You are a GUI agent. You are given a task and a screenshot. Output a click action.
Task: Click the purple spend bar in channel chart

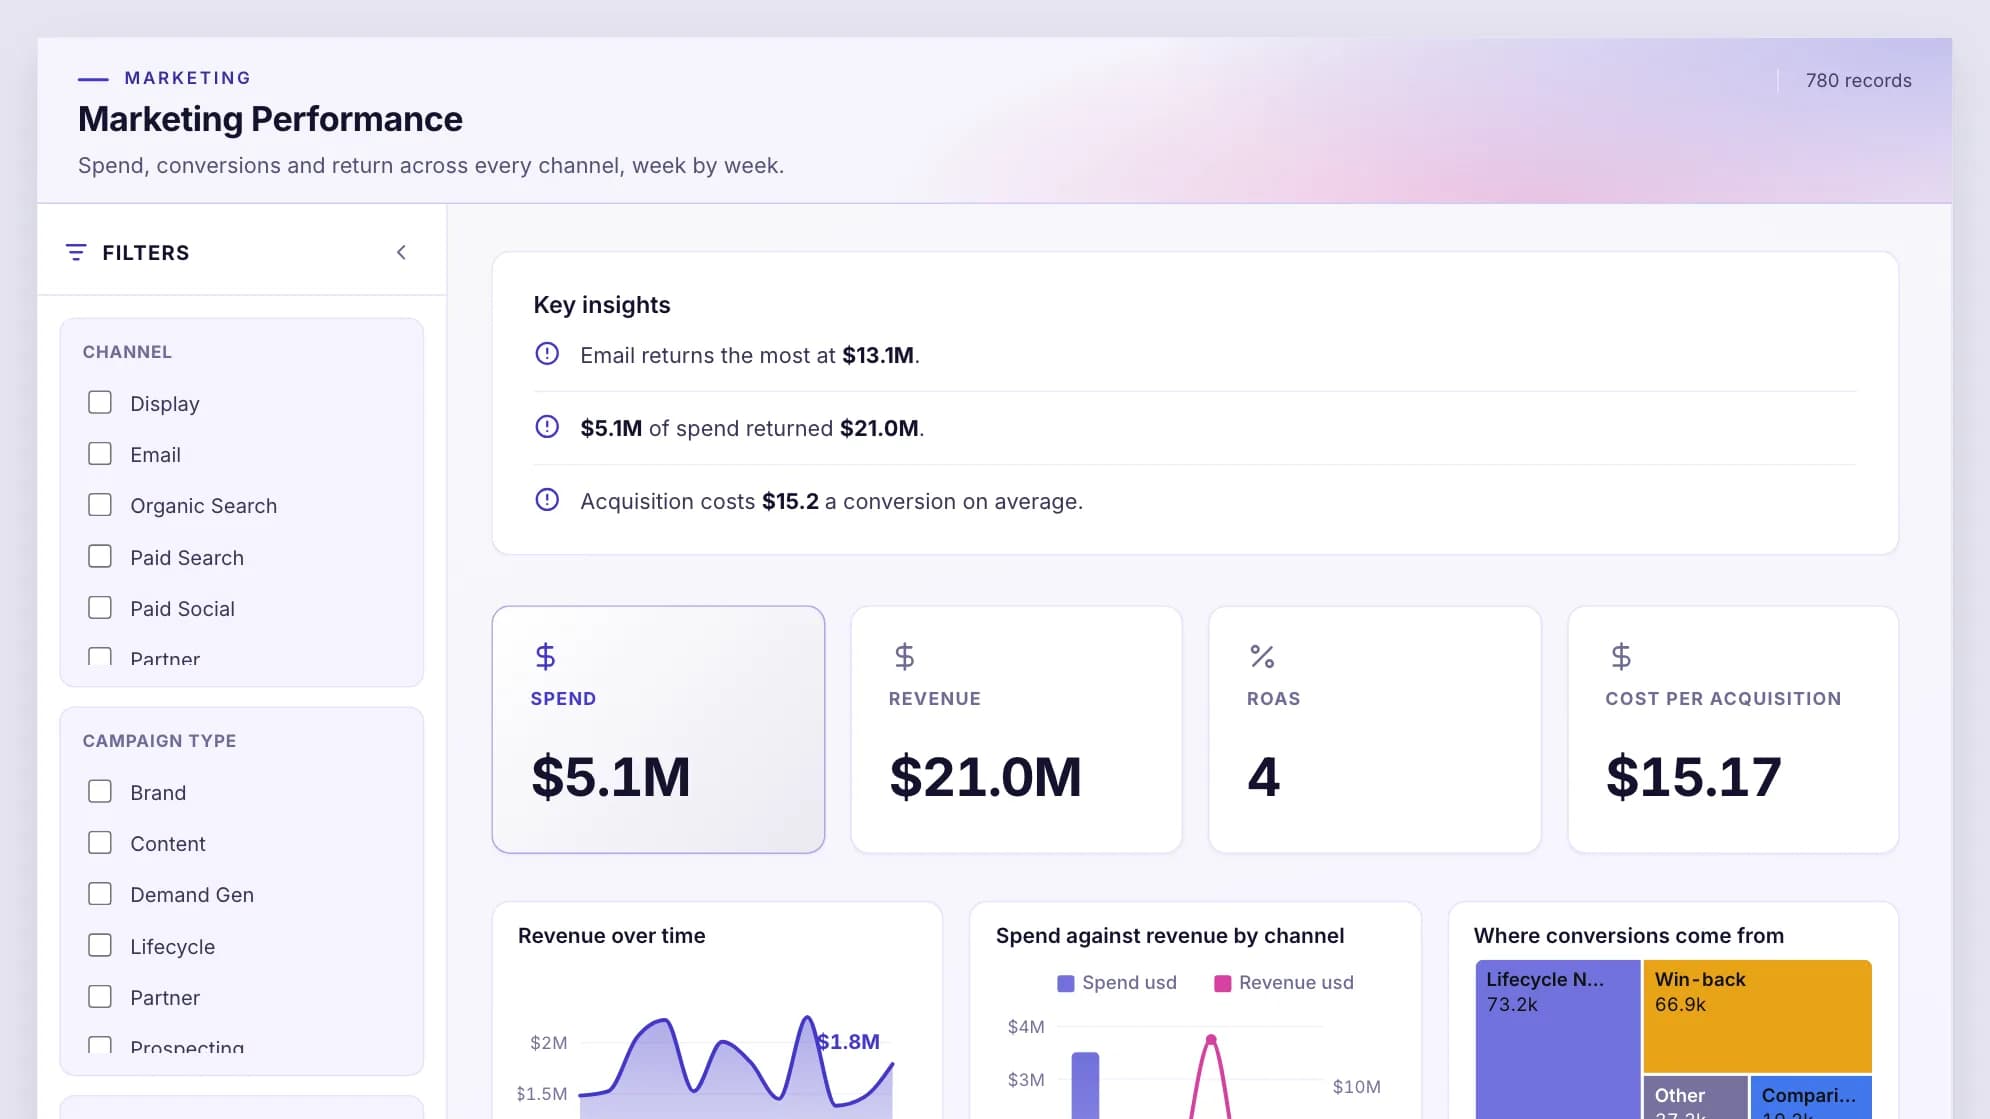tap(1085, 1085)
